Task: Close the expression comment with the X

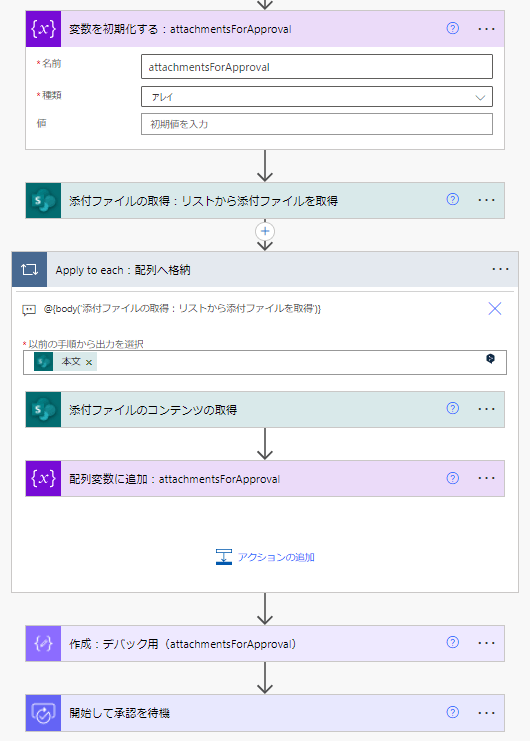Action: pos(495,309)
